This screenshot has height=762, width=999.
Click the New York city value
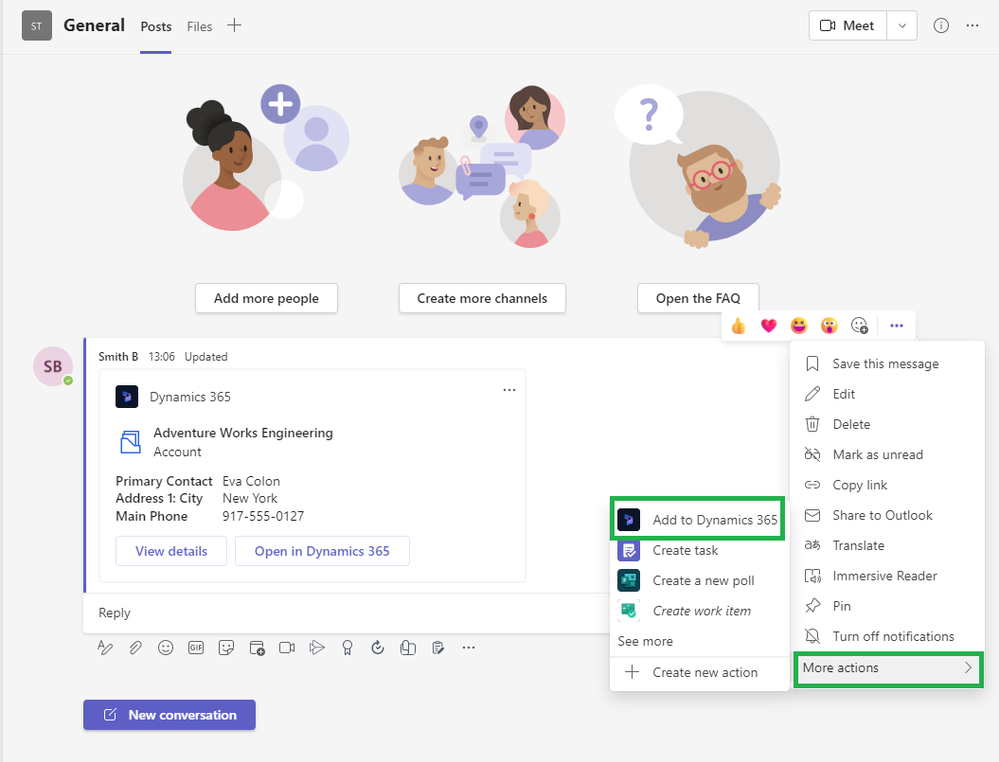point(250,498)
